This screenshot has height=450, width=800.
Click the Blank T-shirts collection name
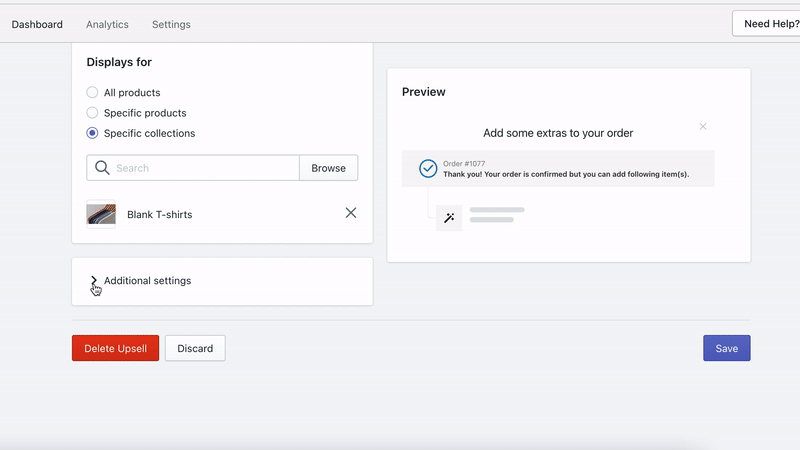[x=160, y=215]
